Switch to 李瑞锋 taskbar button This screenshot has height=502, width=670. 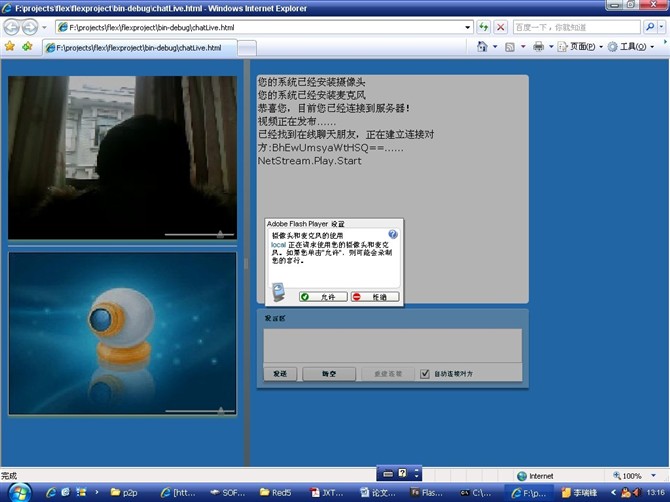click(x=579, y=493)
